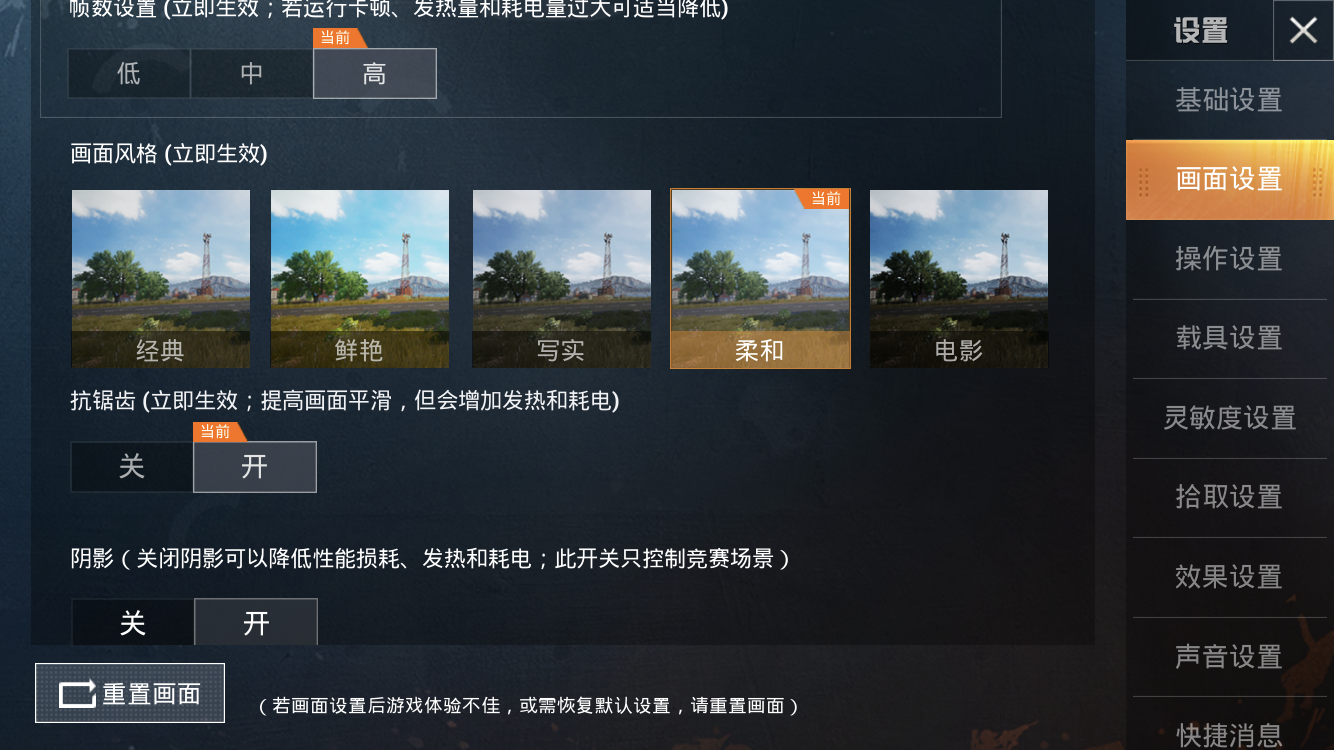Switch to the 电影 picture style
Image resolution: width=1334 pixels, height=750 pixels.
point(959,279)
